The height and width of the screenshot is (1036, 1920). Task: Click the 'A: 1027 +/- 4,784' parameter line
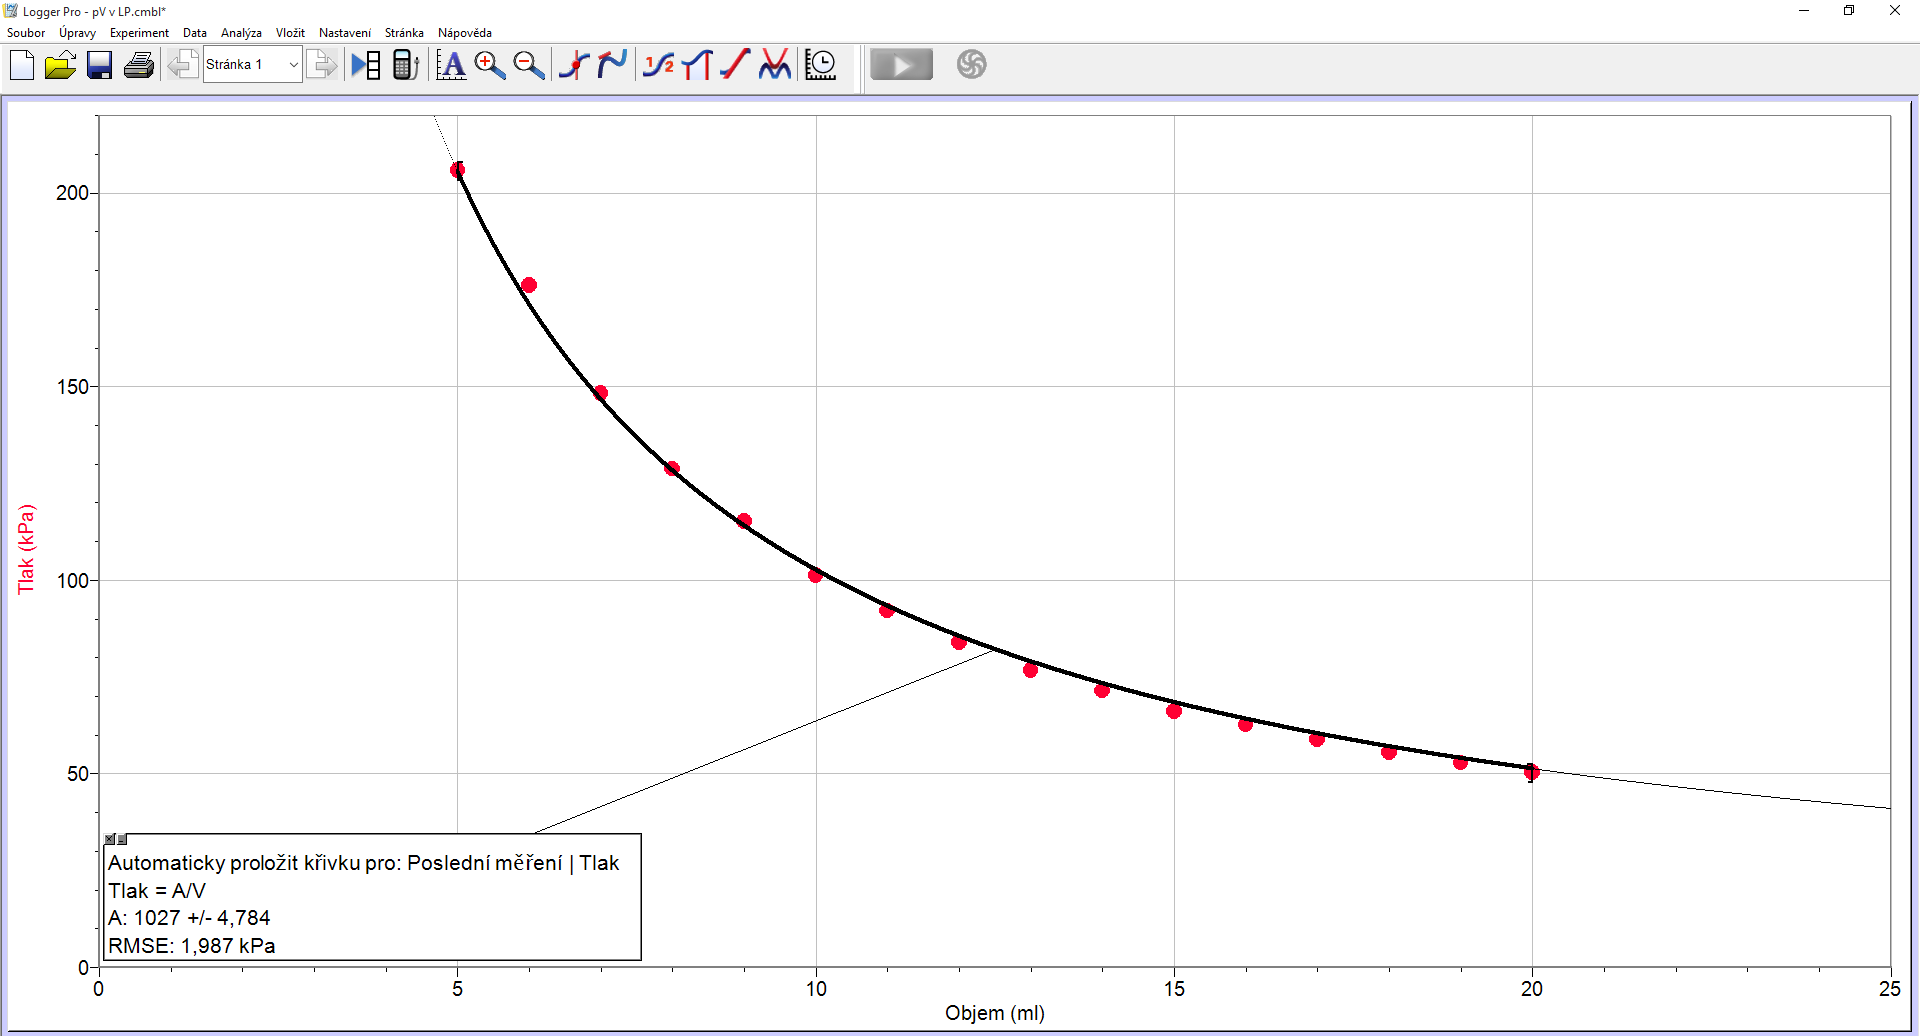coord(189,918)
